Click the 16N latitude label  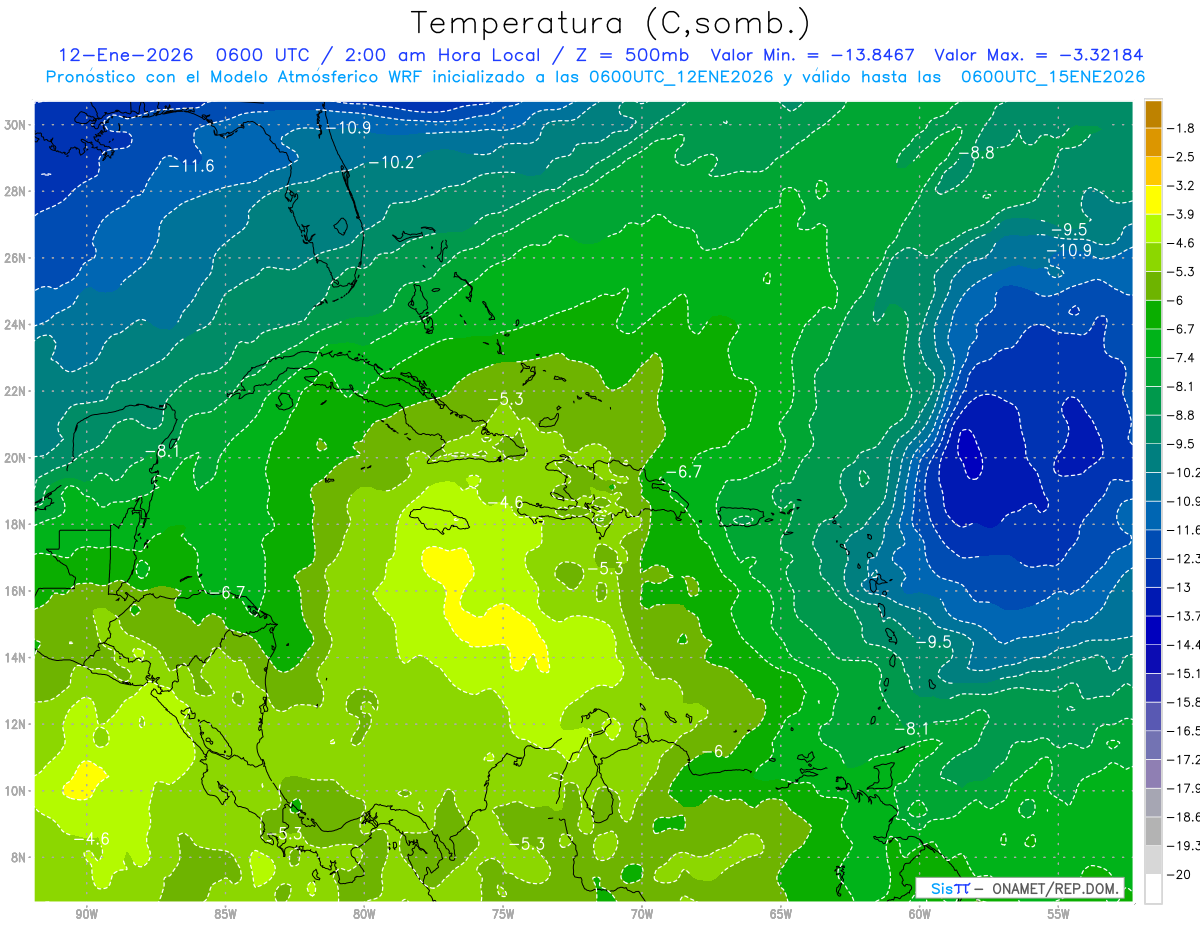click(x=17, y=591)
